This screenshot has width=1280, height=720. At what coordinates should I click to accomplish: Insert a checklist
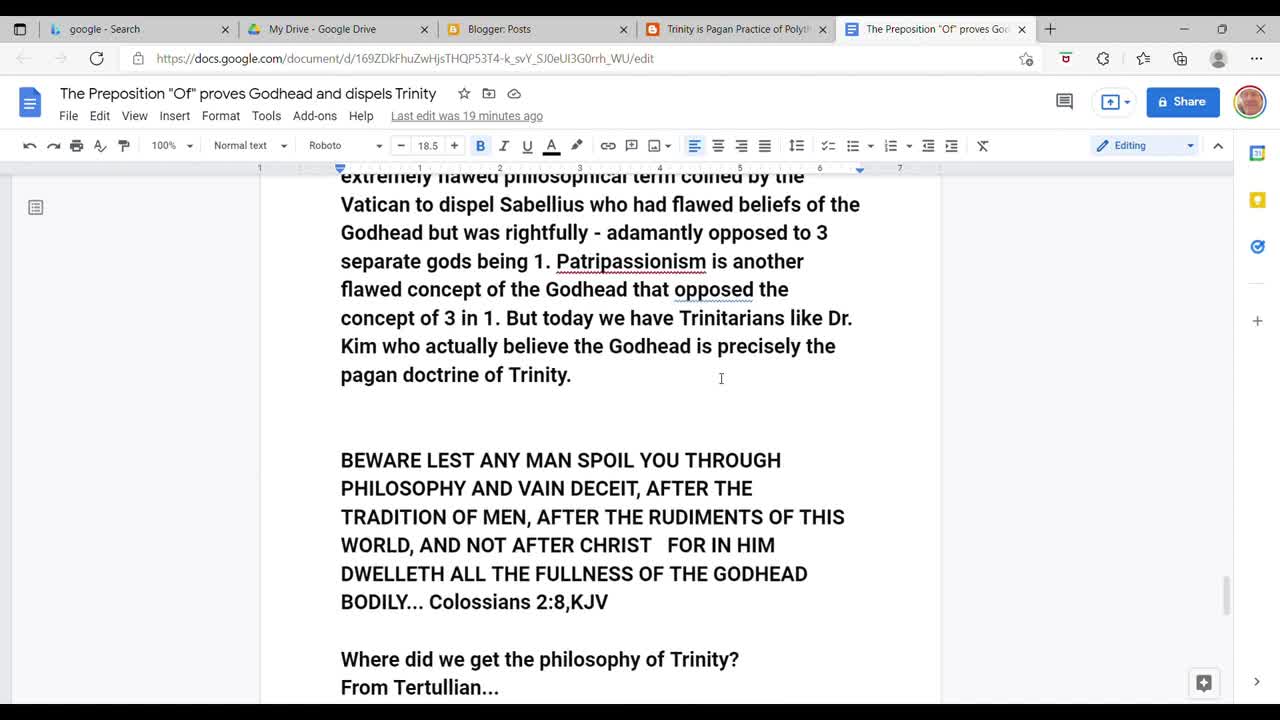point(828,146)
